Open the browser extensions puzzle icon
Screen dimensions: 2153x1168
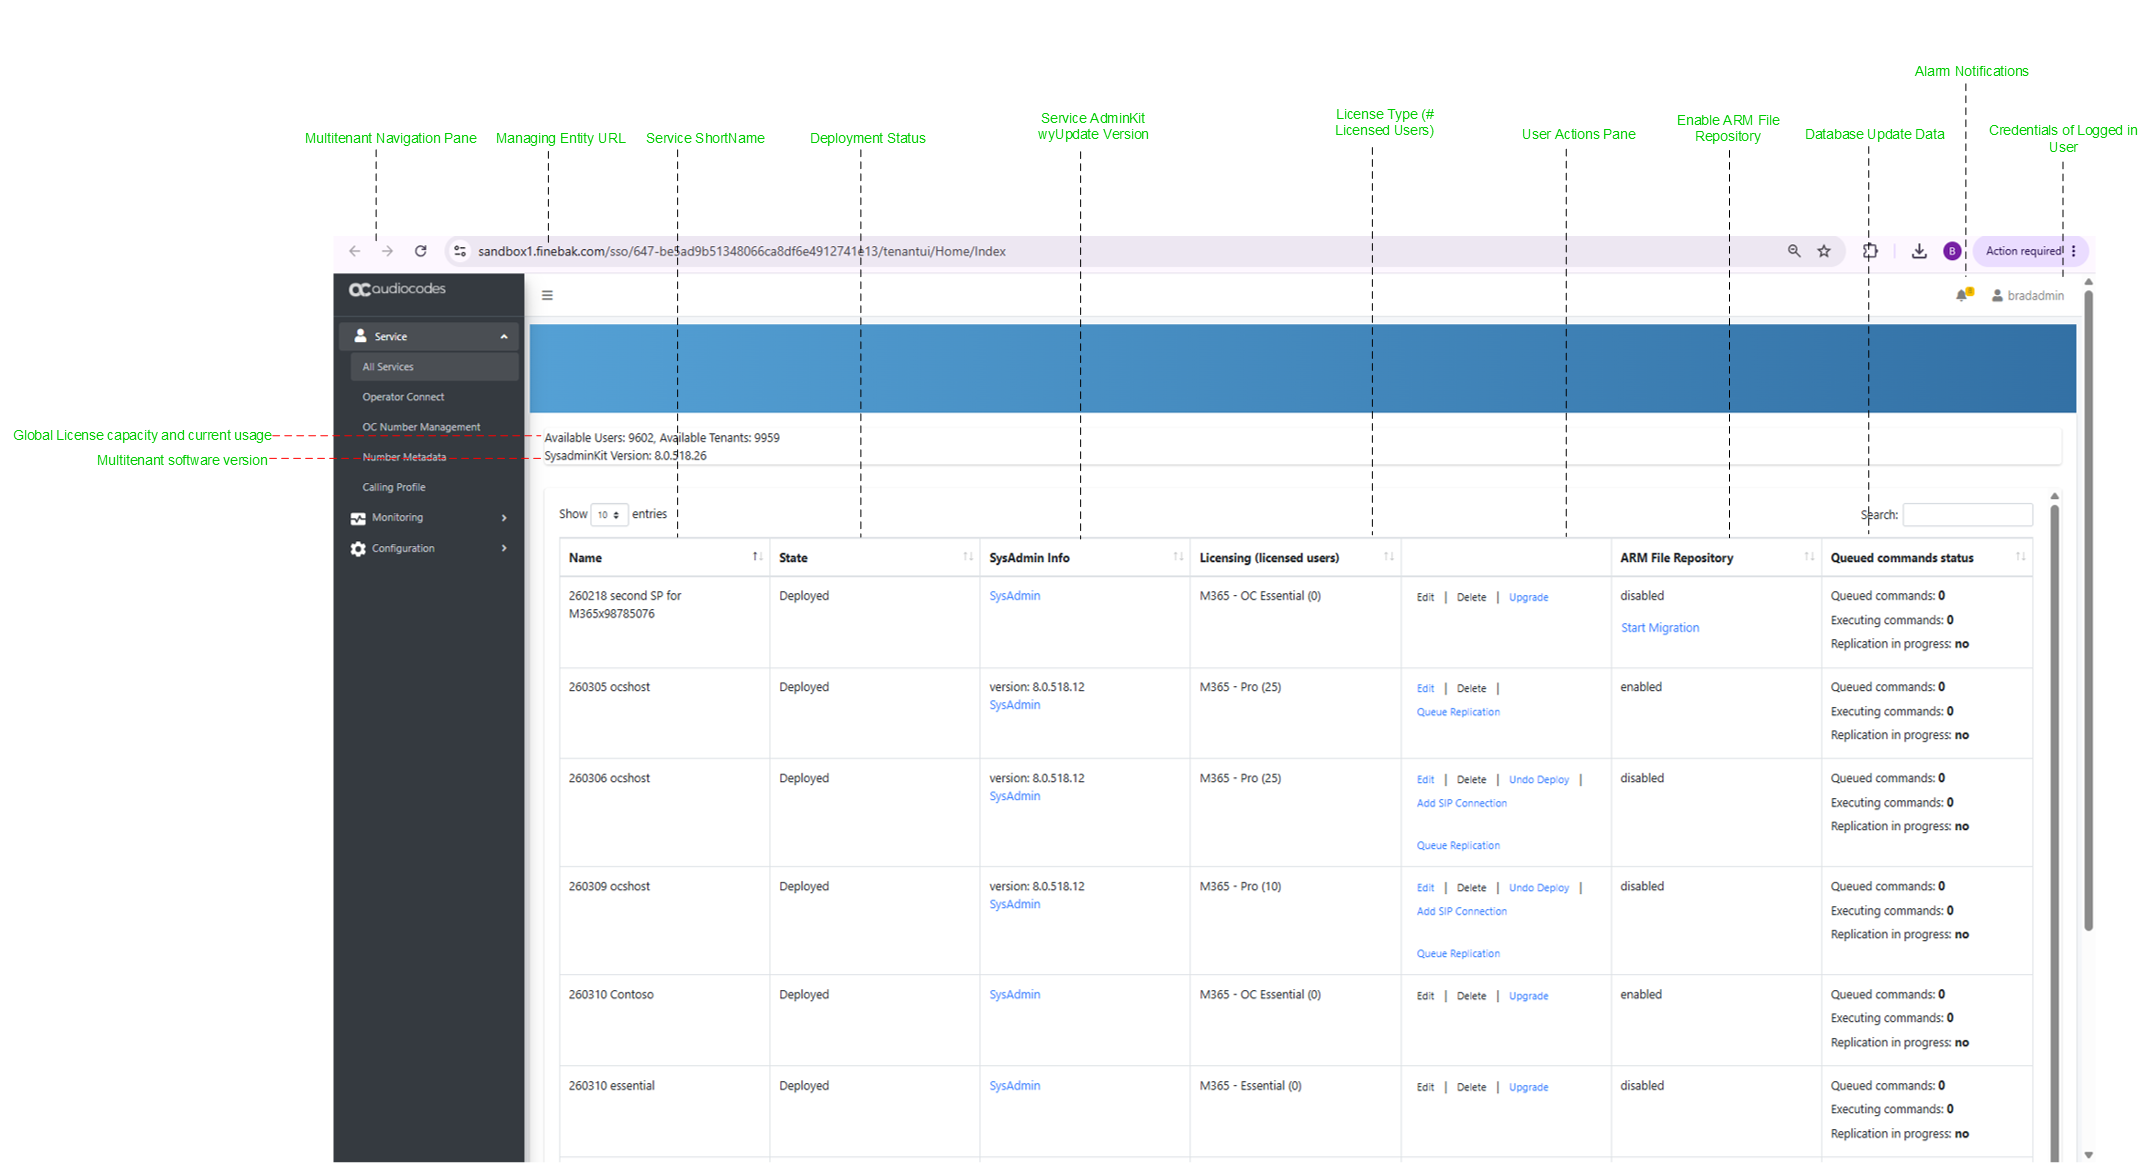pyautogui.click(x=1870, y=252)
